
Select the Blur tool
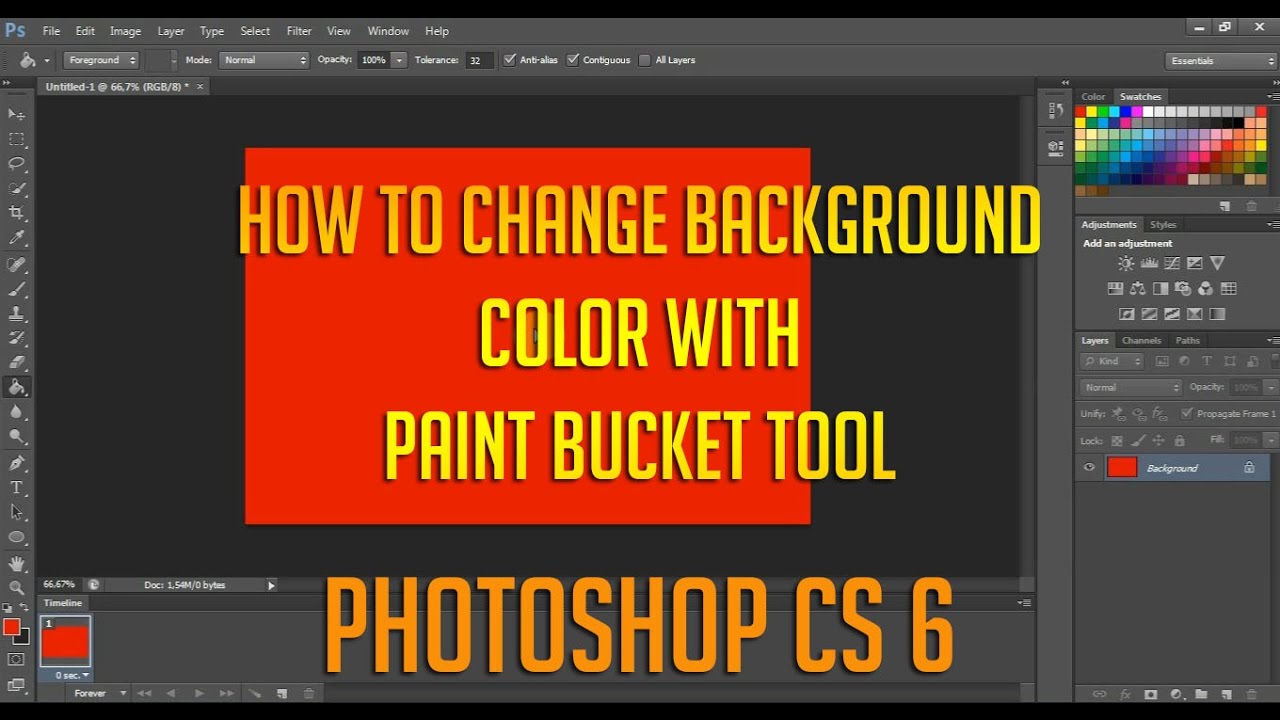point(16,411)
